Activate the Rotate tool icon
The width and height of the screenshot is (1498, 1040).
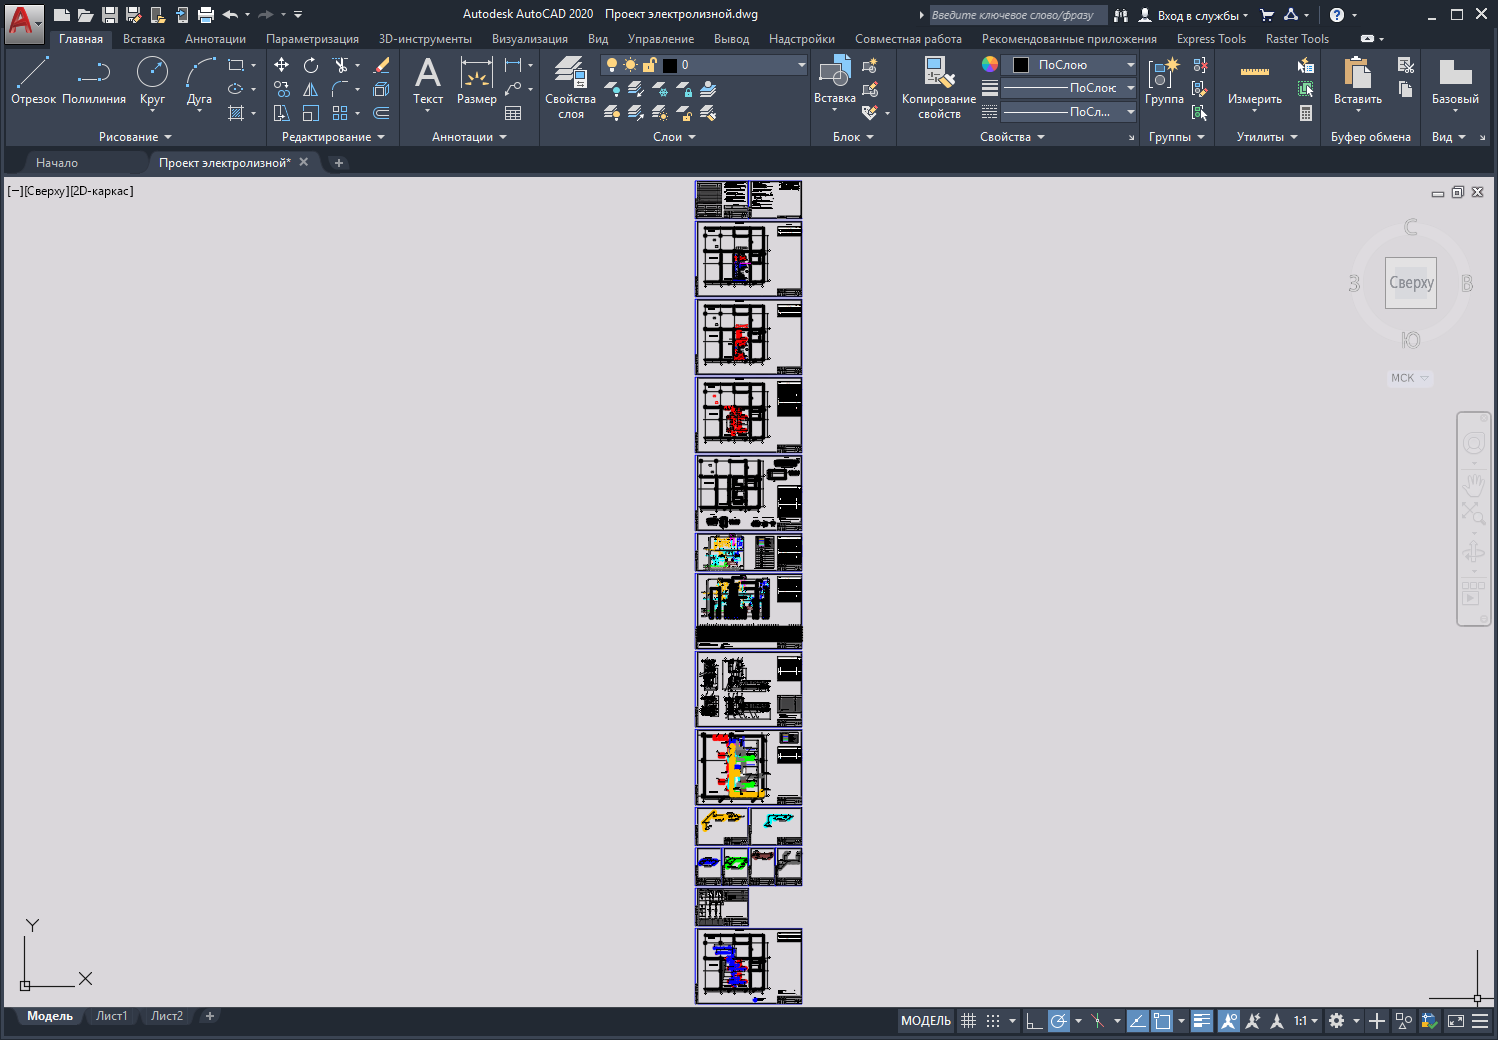pyautogui.click(x=311, y=65)
